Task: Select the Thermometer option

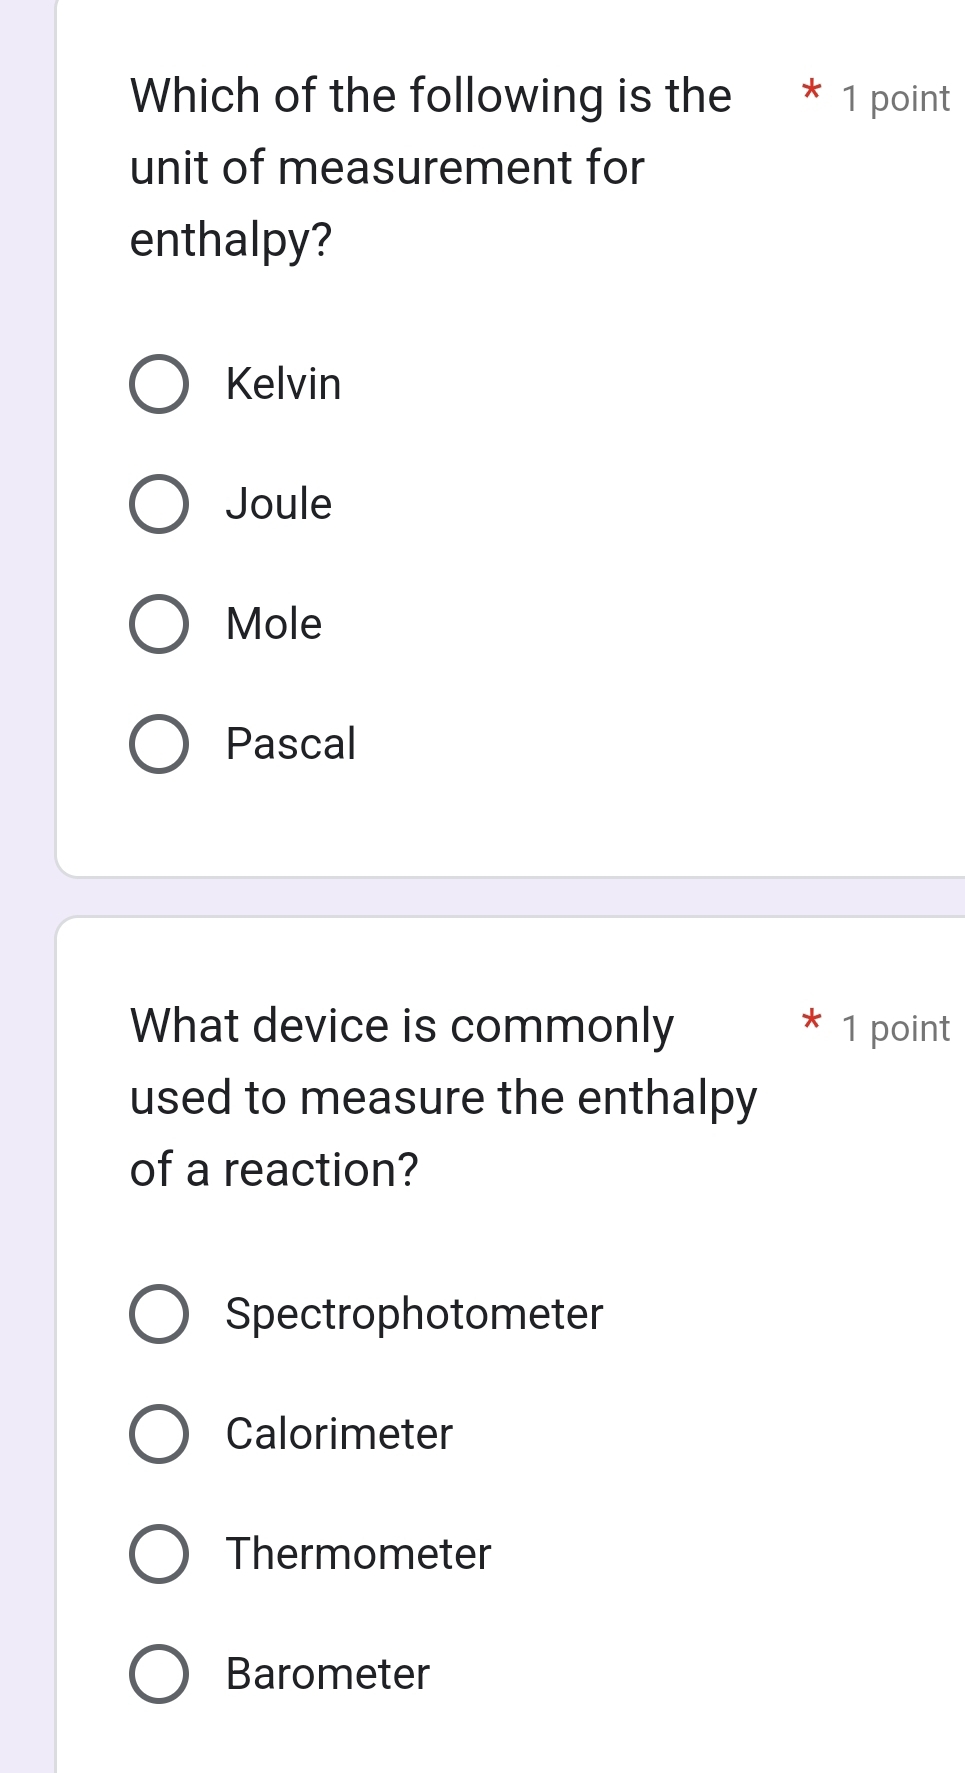Action: pyautogui.click(x=159, y=1553)
